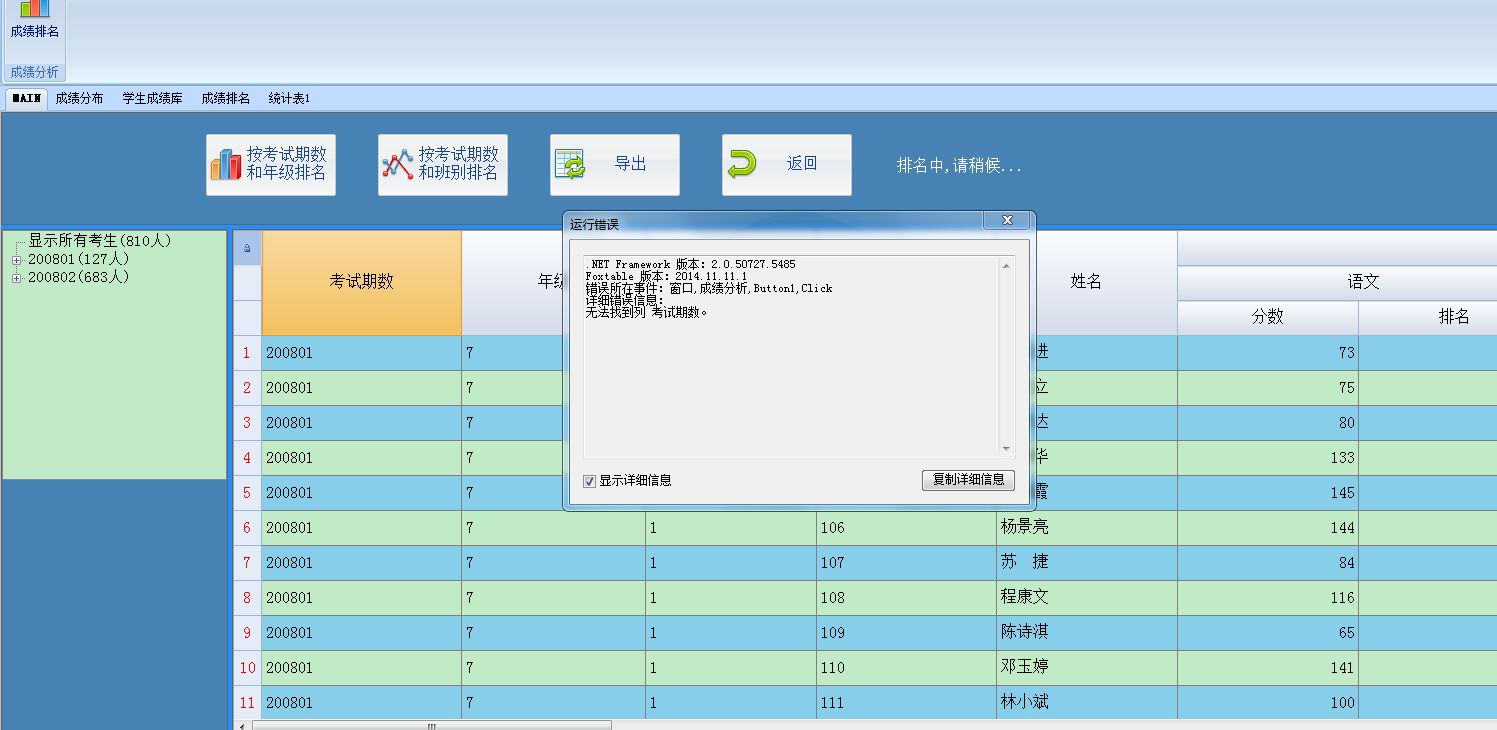Select the 200801(127人) tree item
Image resolution: width=1497 pixels, height=730 pixels.
[79, 259]
